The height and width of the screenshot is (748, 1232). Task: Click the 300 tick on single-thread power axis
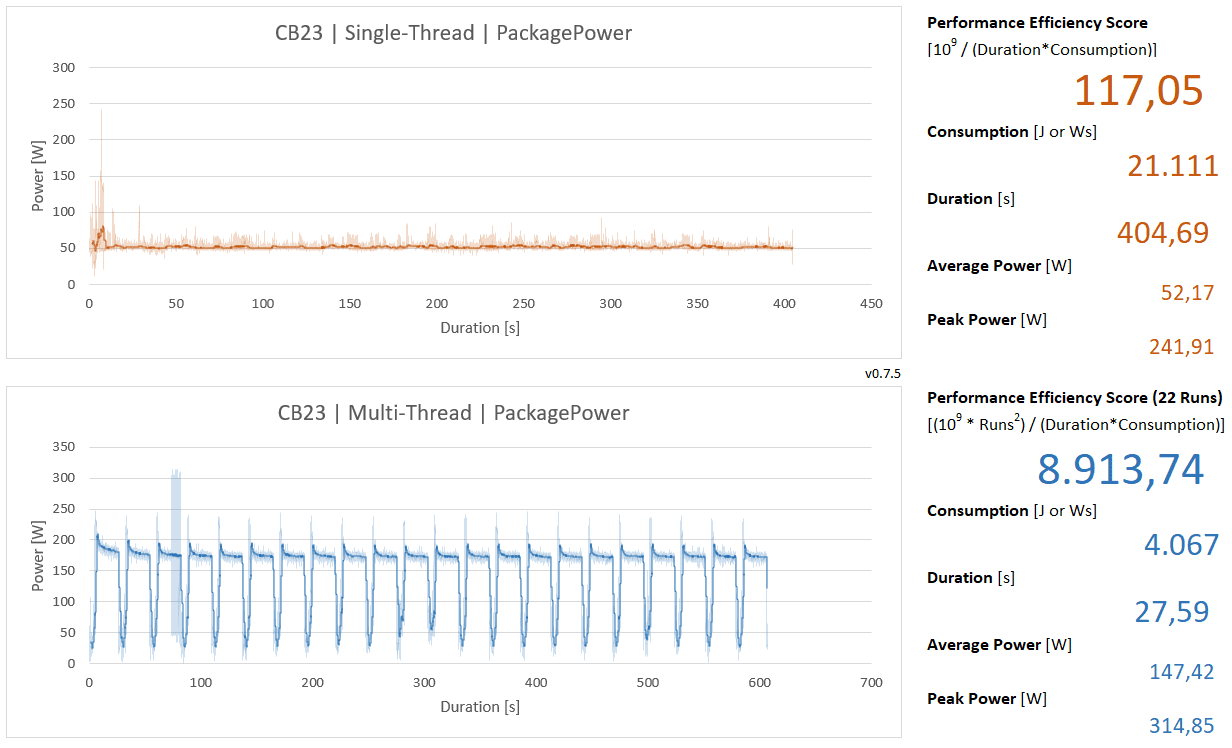[x=63, y=67]
